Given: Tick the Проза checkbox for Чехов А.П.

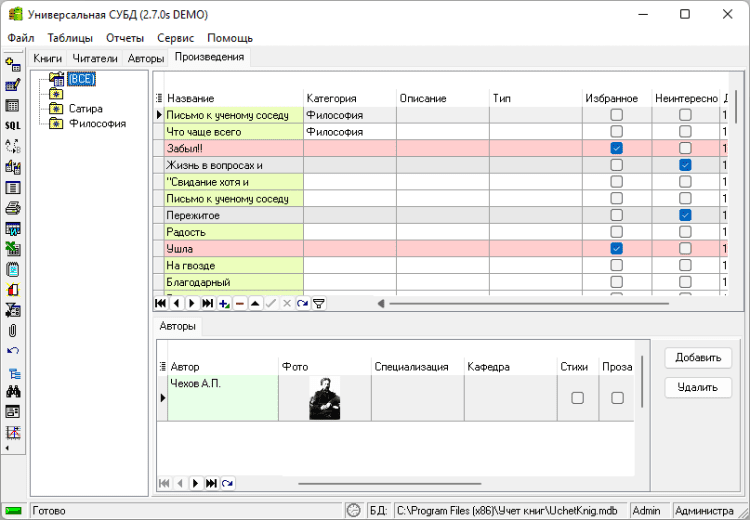Looking at the screenshot, I should click(x=618, y=398).
